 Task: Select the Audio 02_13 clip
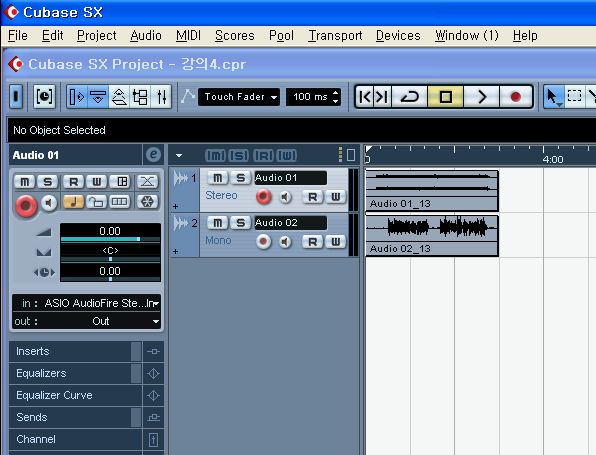click(x=431, y=235)
